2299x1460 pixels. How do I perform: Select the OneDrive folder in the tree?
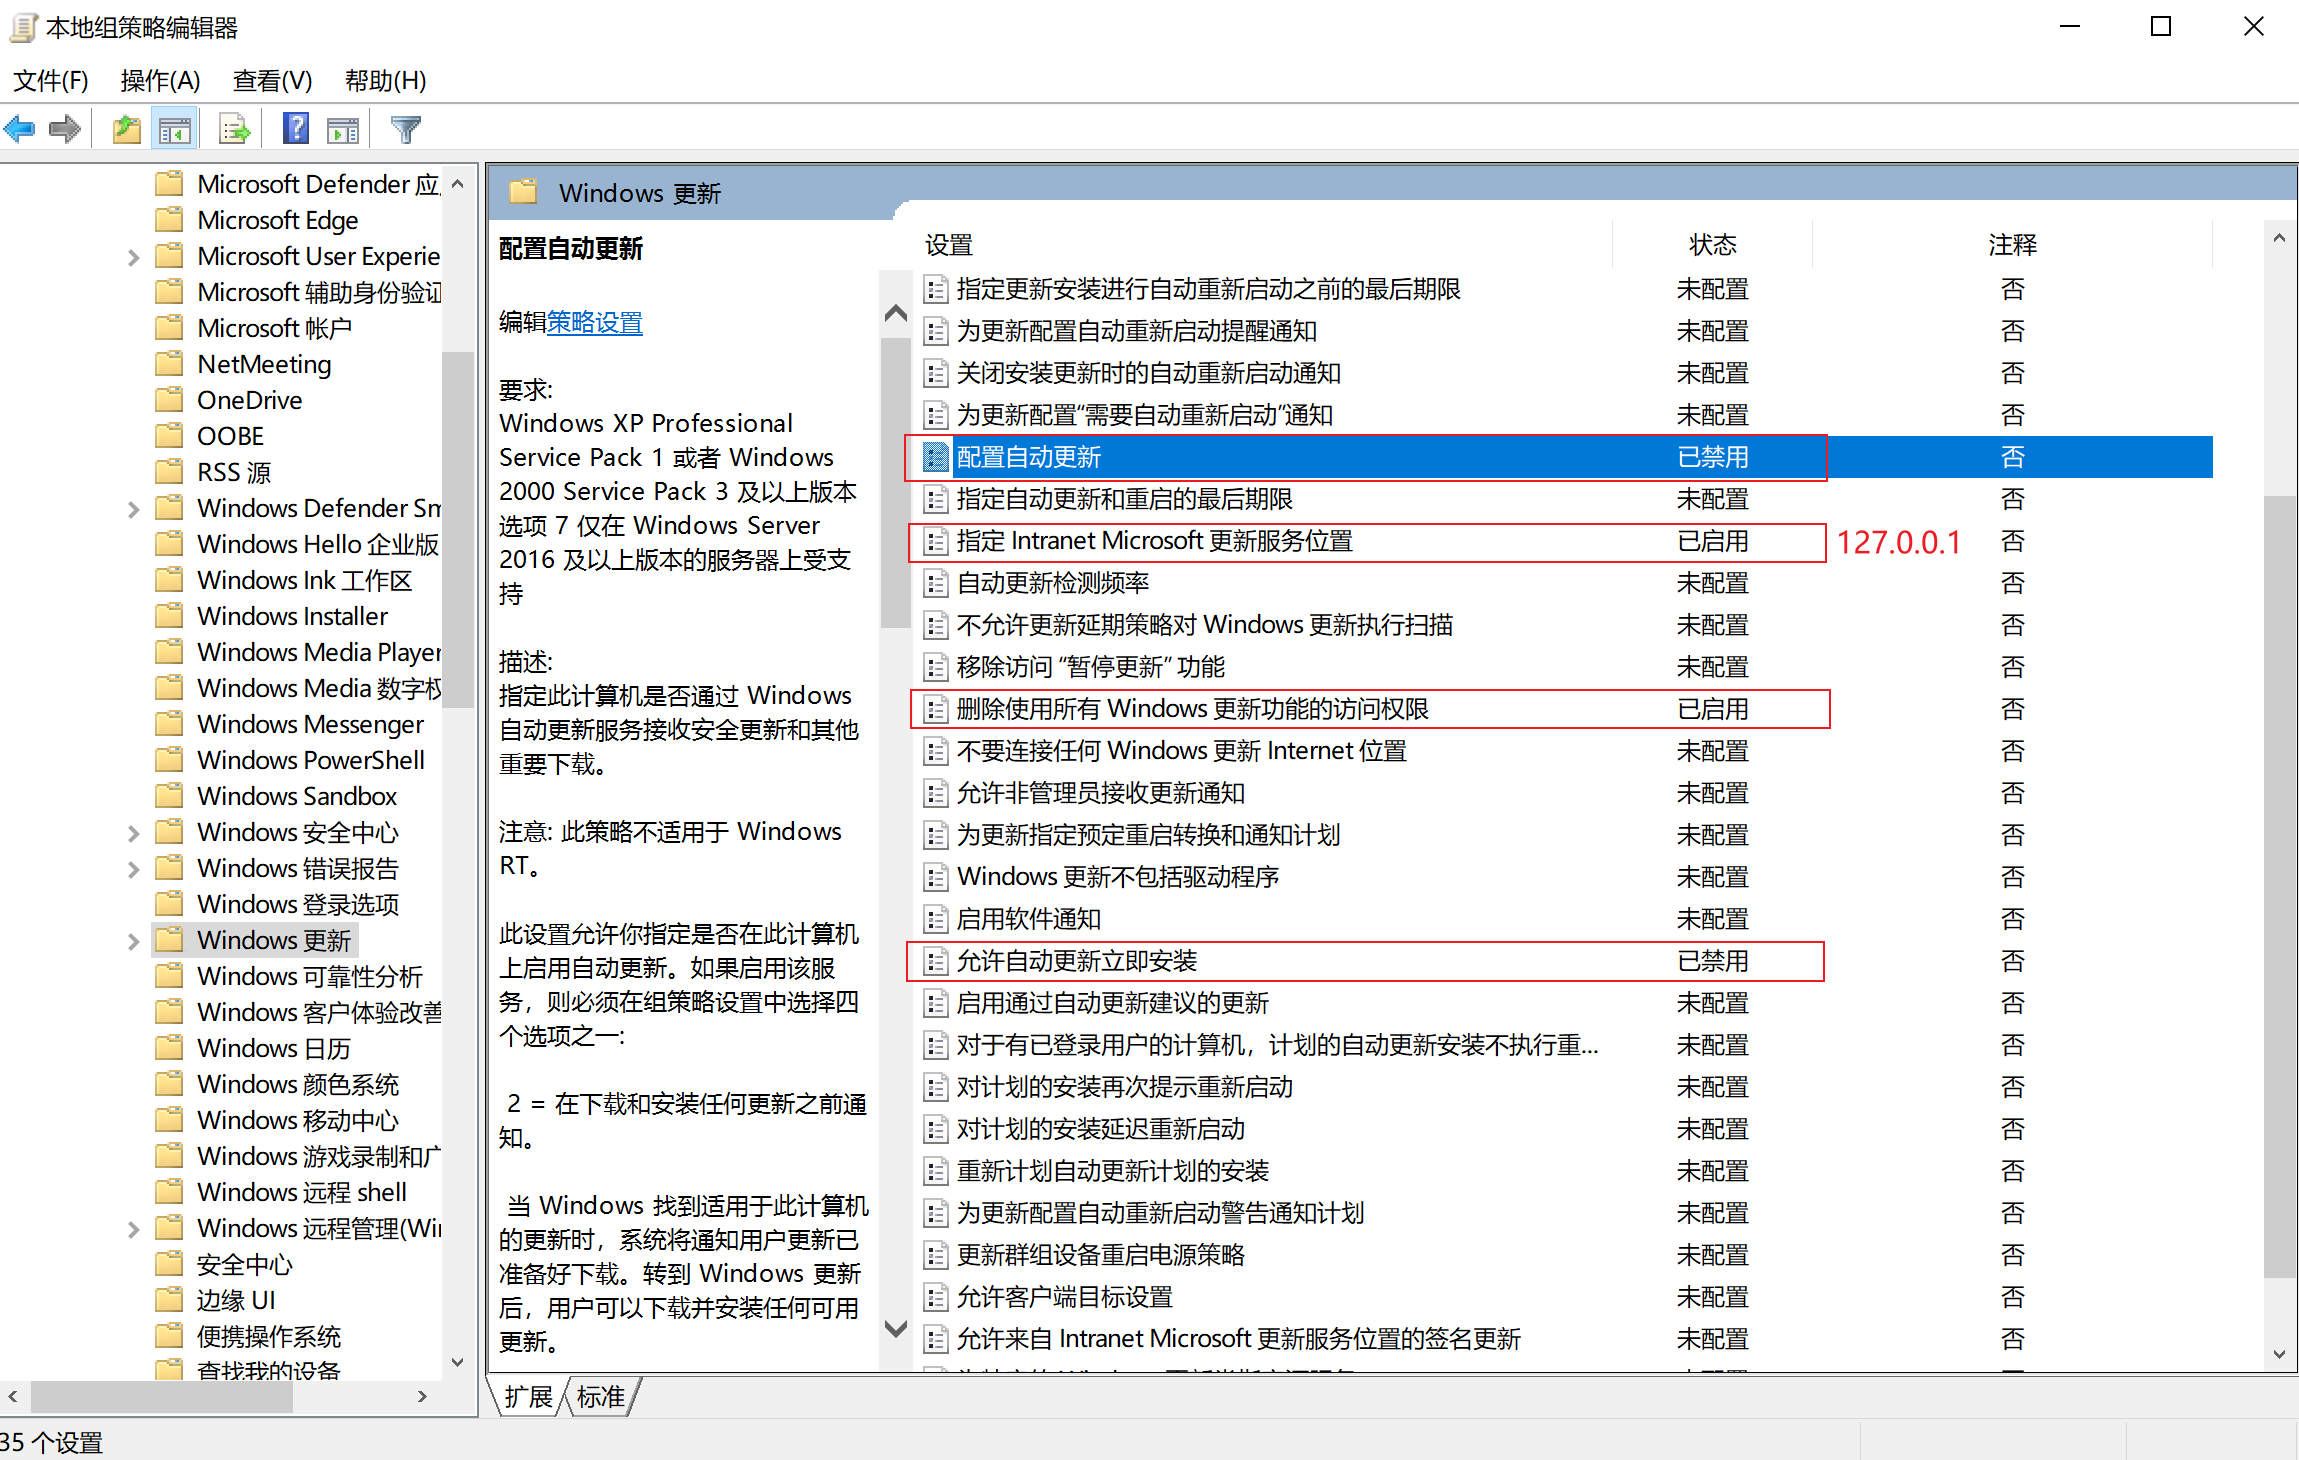pyautogui.click(x=249, y=400)
